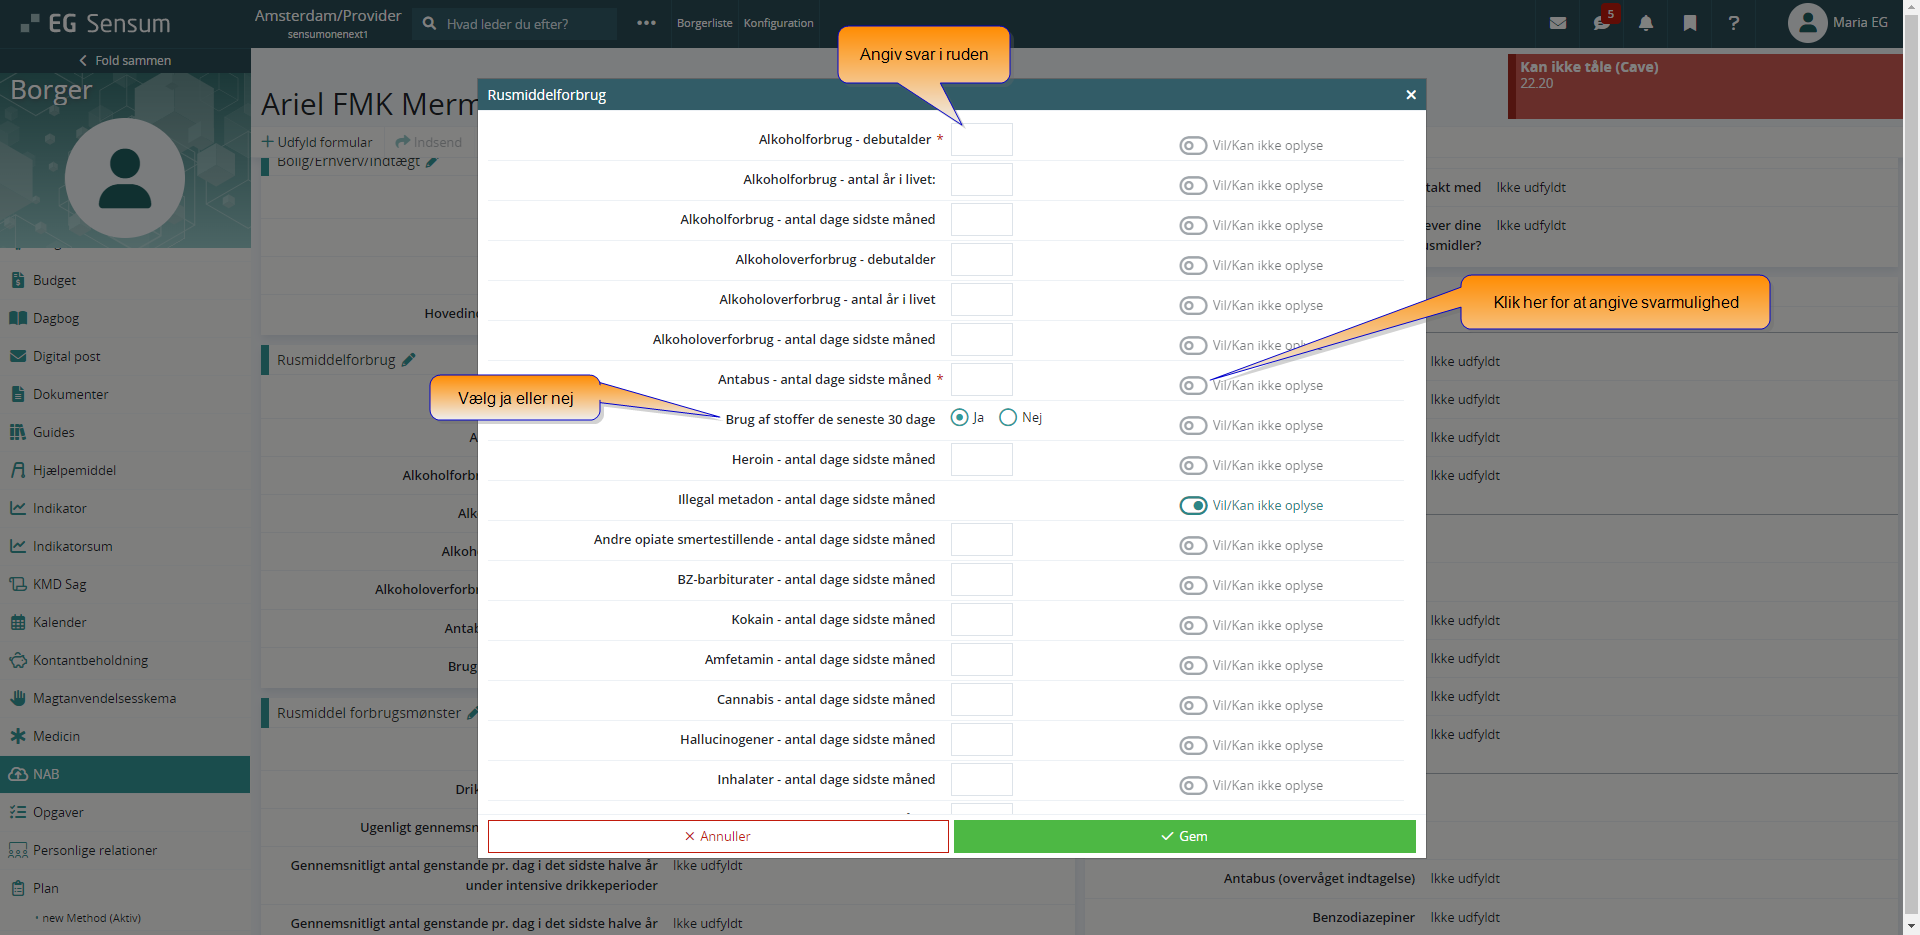Close the Rusmiddelforbrug dialog
The width and height of the screenshot is (1920, 935).
(x=1411, y=94)
